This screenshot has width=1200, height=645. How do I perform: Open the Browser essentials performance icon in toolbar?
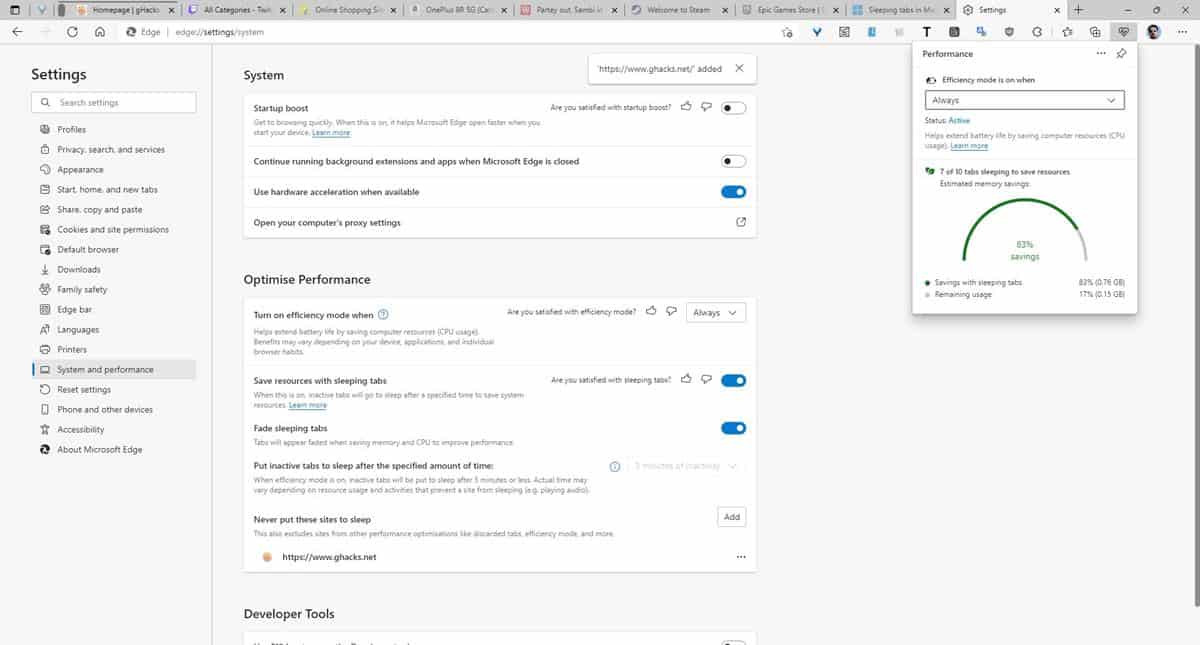click(x=1124, y=31)
